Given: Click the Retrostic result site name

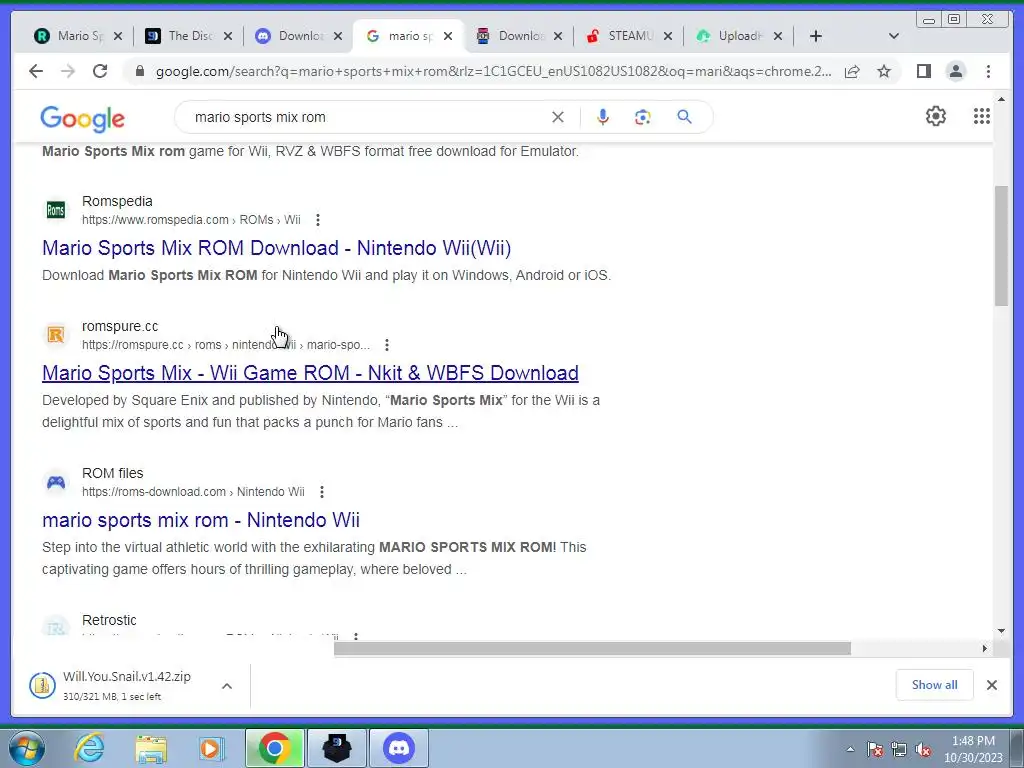Looking at the screenshot, I should [109, 620].
